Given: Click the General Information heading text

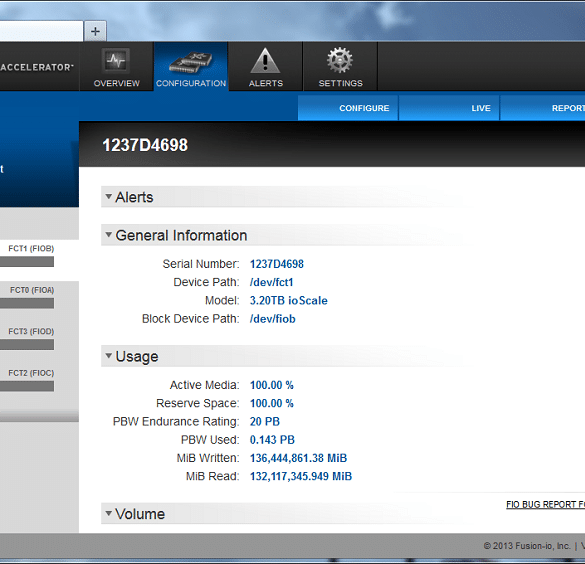Looking at the screenshot, I should [x=181, y=235].
